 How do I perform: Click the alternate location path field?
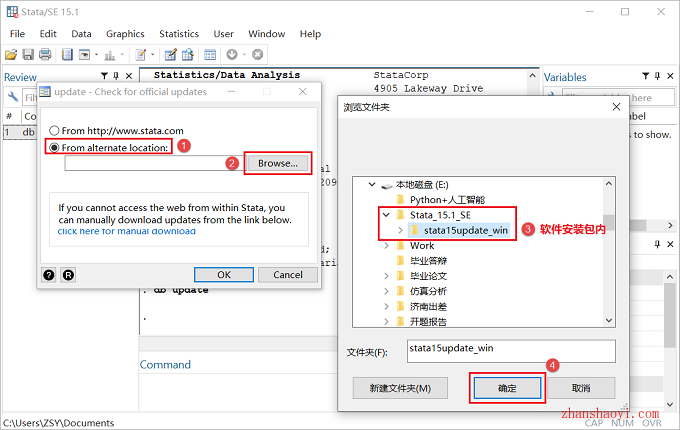coord(153,163)
